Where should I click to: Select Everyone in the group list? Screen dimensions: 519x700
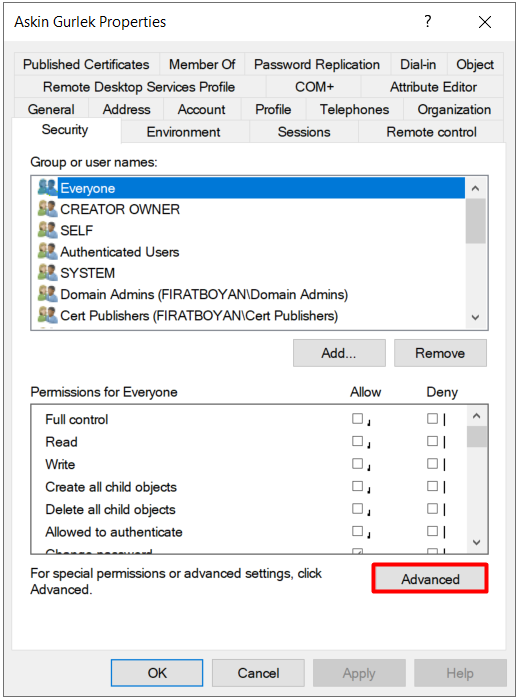coord(251,188)
